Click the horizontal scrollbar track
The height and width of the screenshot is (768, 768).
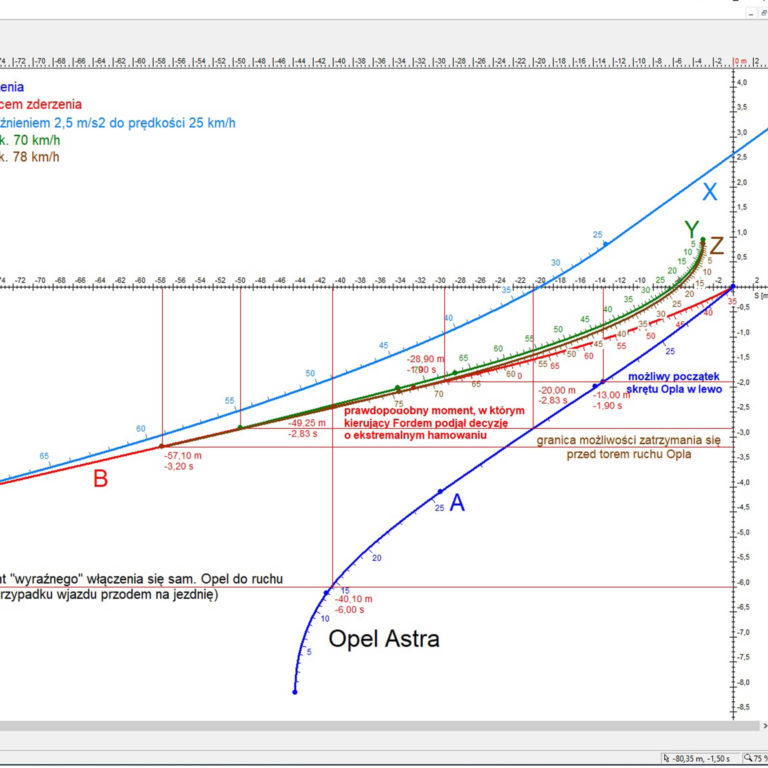coord(380,726)
